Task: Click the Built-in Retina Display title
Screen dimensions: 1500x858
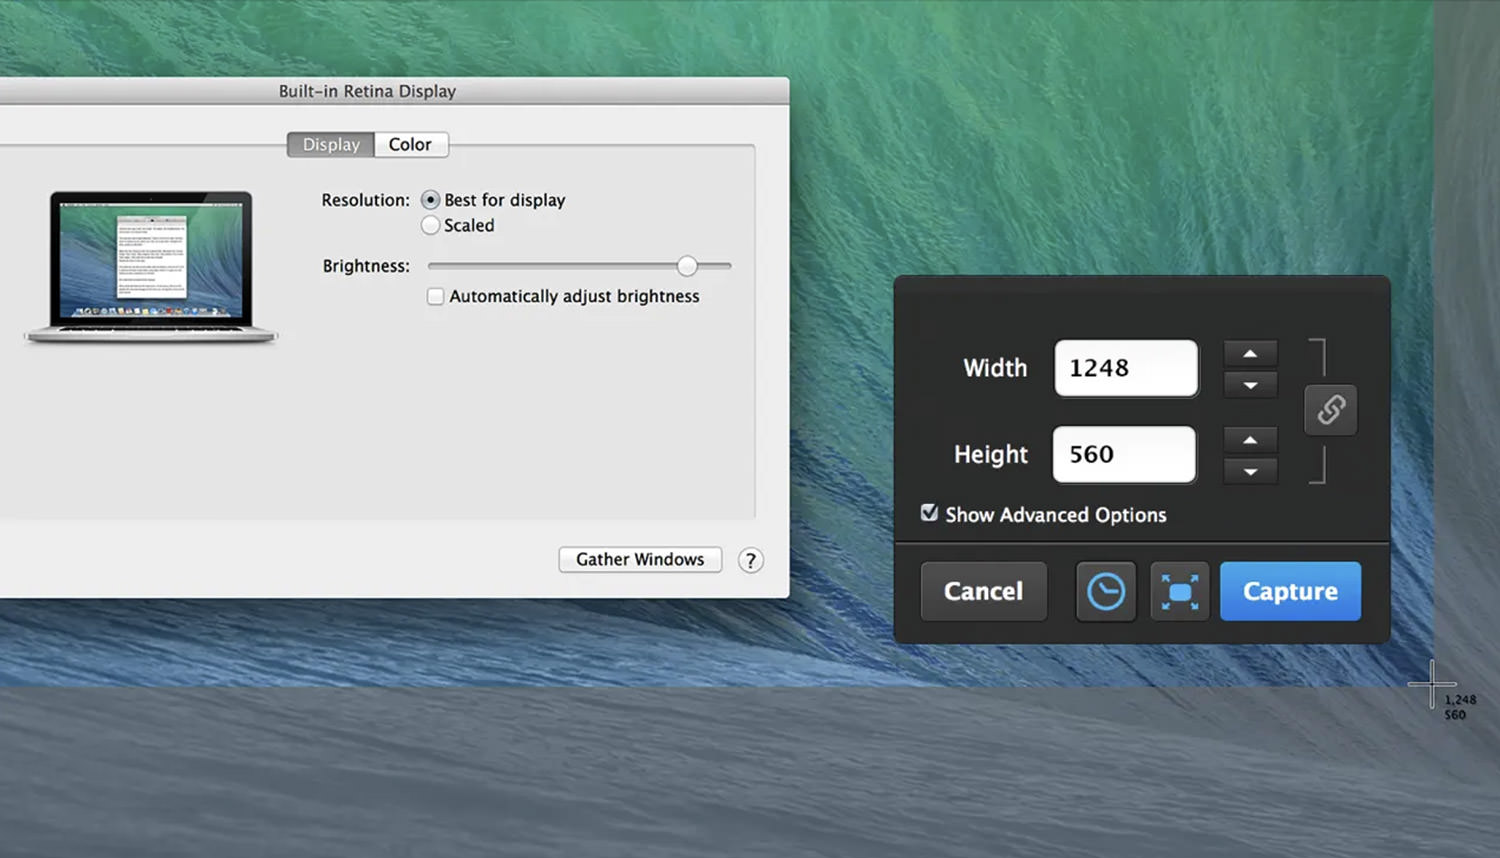Action: point(367,91)
